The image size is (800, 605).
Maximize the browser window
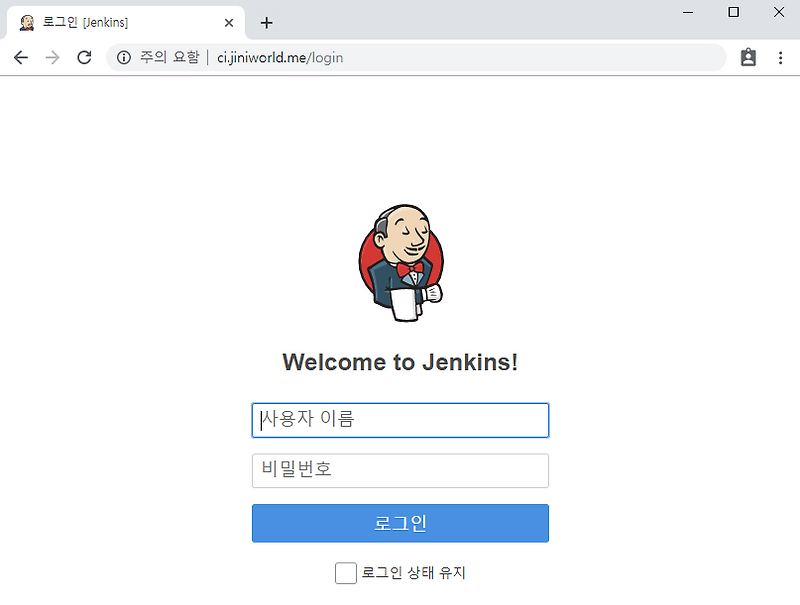(733, 12)
